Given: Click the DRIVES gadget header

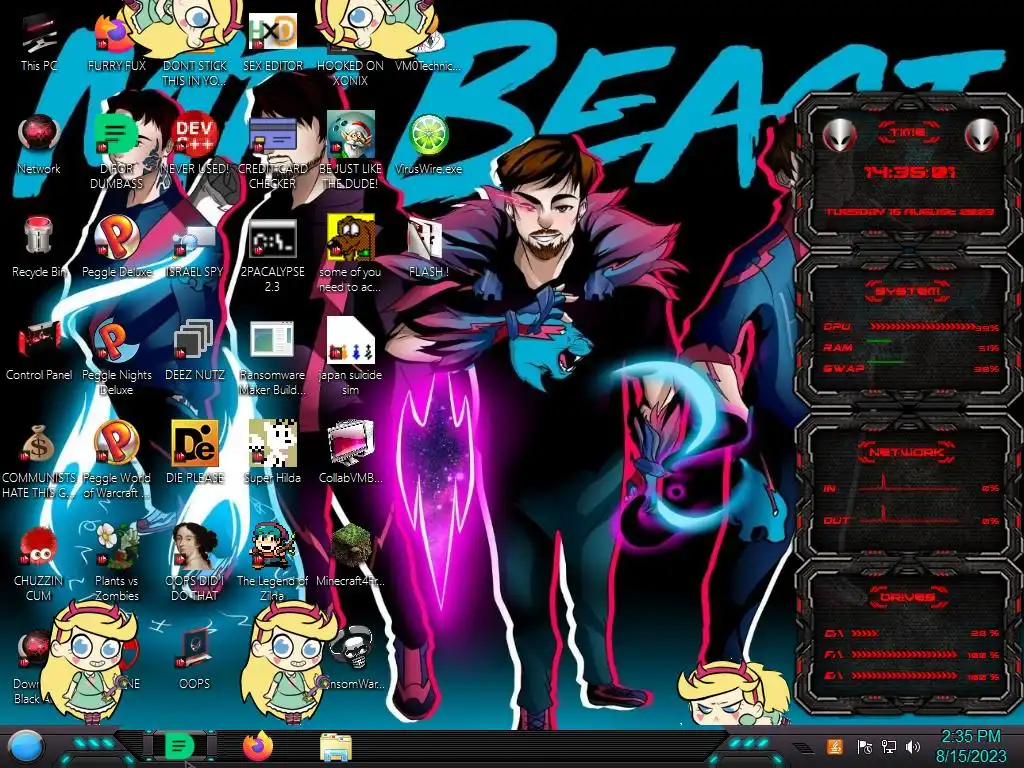Looking at the screenshot, I should click(x=906, y=597).
